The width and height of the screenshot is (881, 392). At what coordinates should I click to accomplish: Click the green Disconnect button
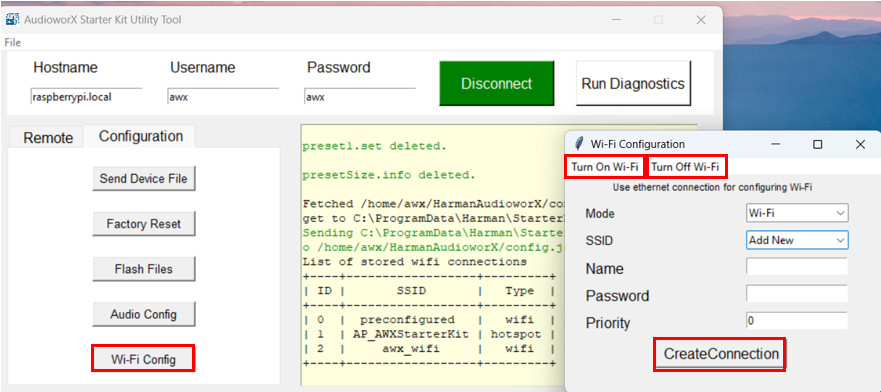[497, 84]
